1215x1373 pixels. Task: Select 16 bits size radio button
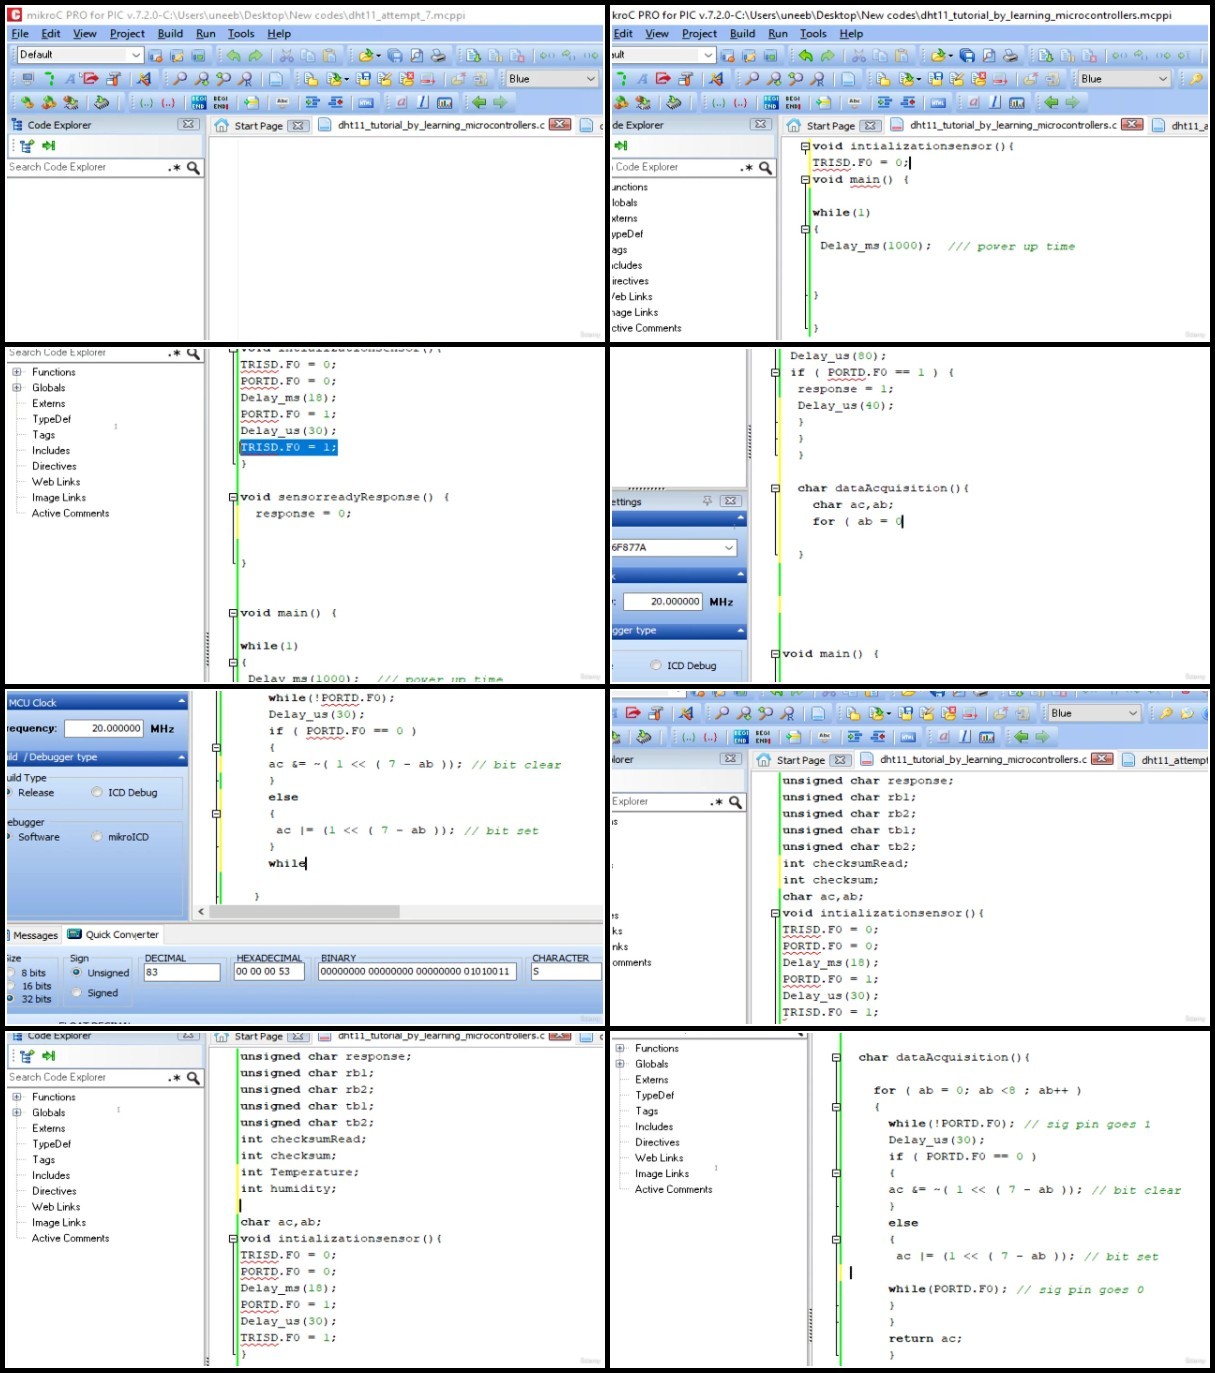(x=11, y=986)
